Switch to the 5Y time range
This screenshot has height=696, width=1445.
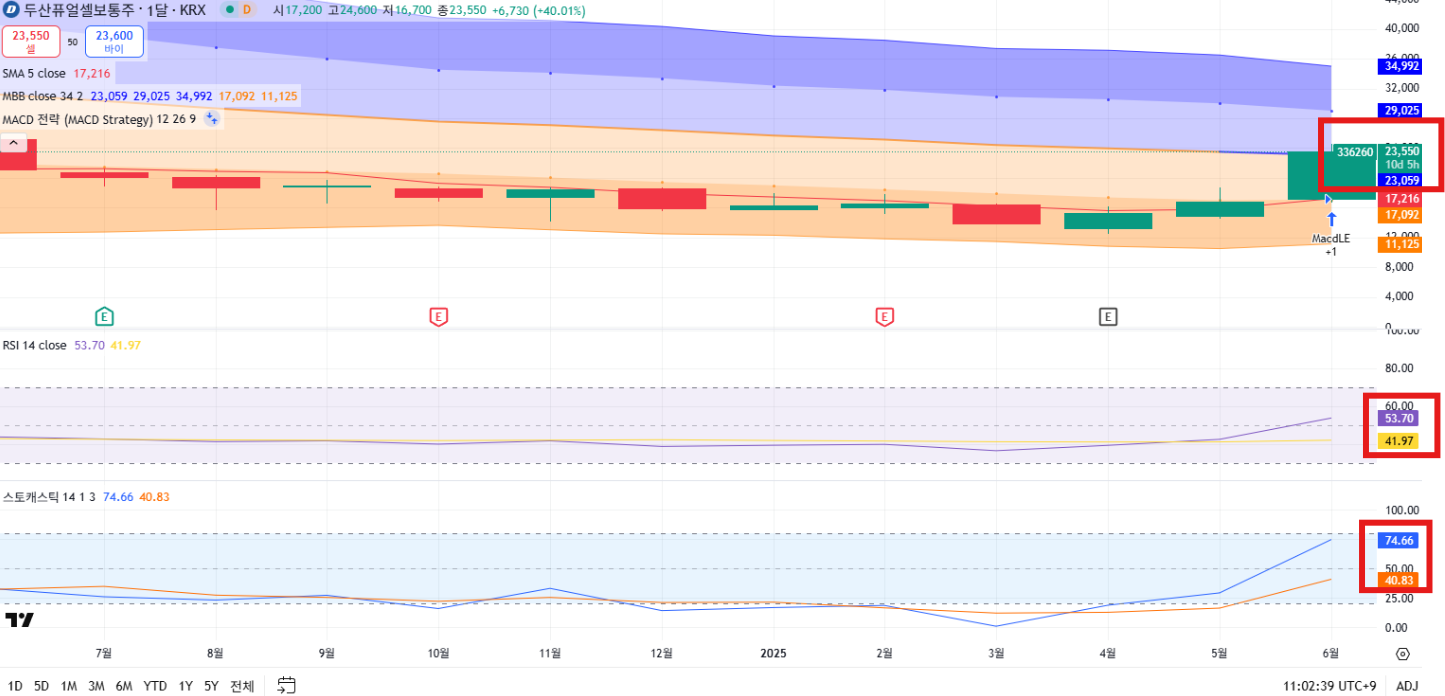[x=211, y=686]
